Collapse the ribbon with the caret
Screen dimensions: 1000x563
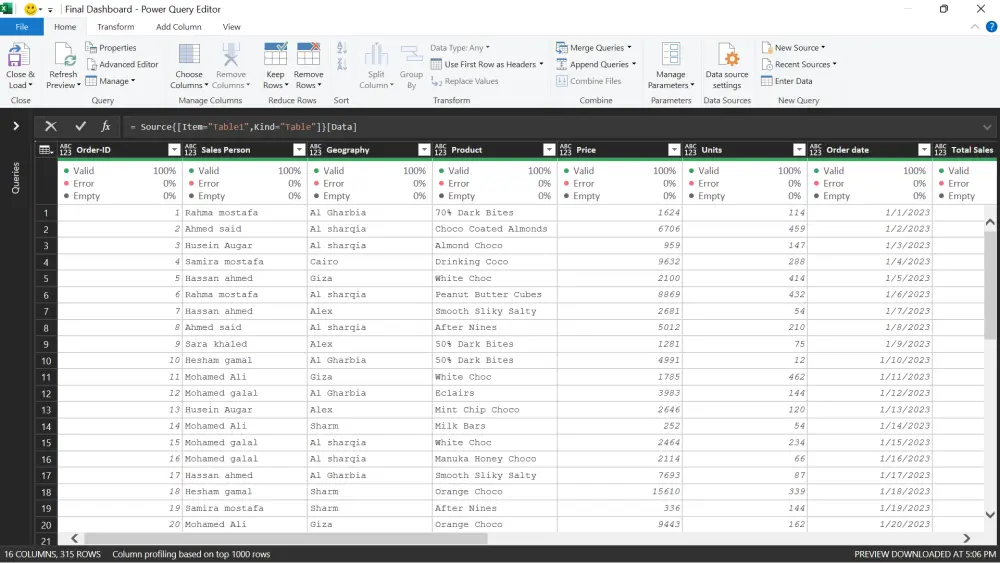(x=974, y=27)
